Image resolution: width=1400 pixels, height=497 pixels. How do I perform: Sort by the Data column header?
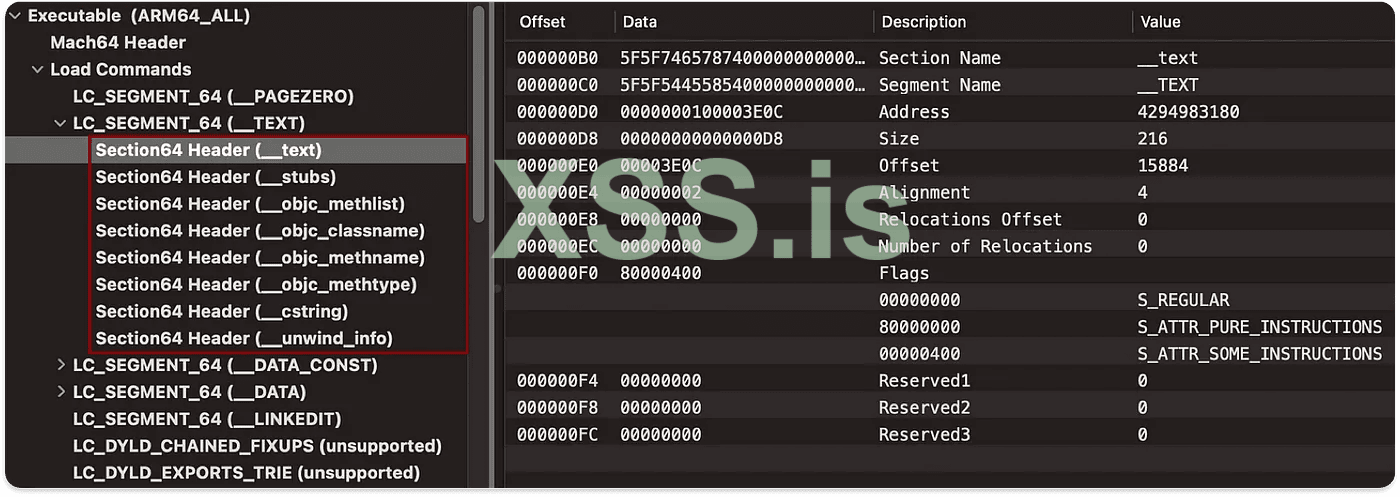(x=640, y=22)
